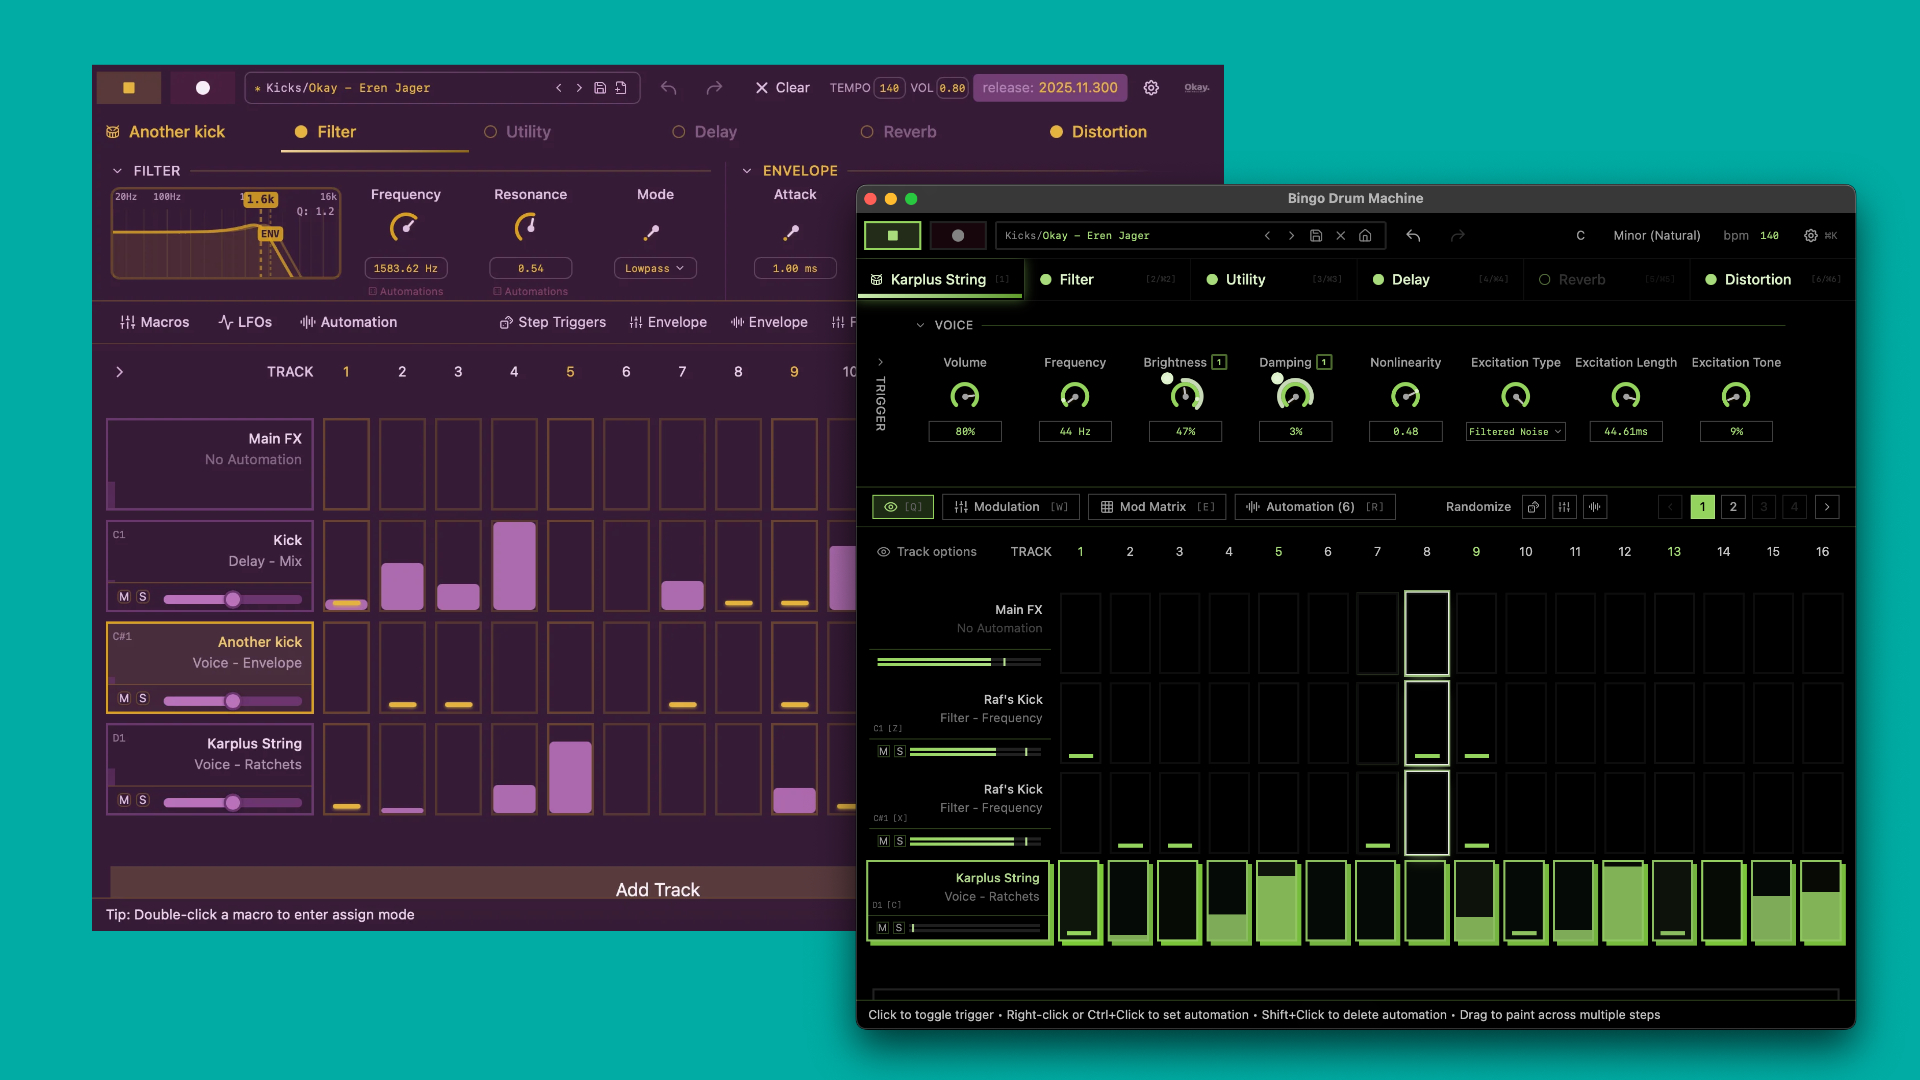Open settings gear in Bingo Drum Machine
The image size is (1920, 1080).
click(1810, 236)
